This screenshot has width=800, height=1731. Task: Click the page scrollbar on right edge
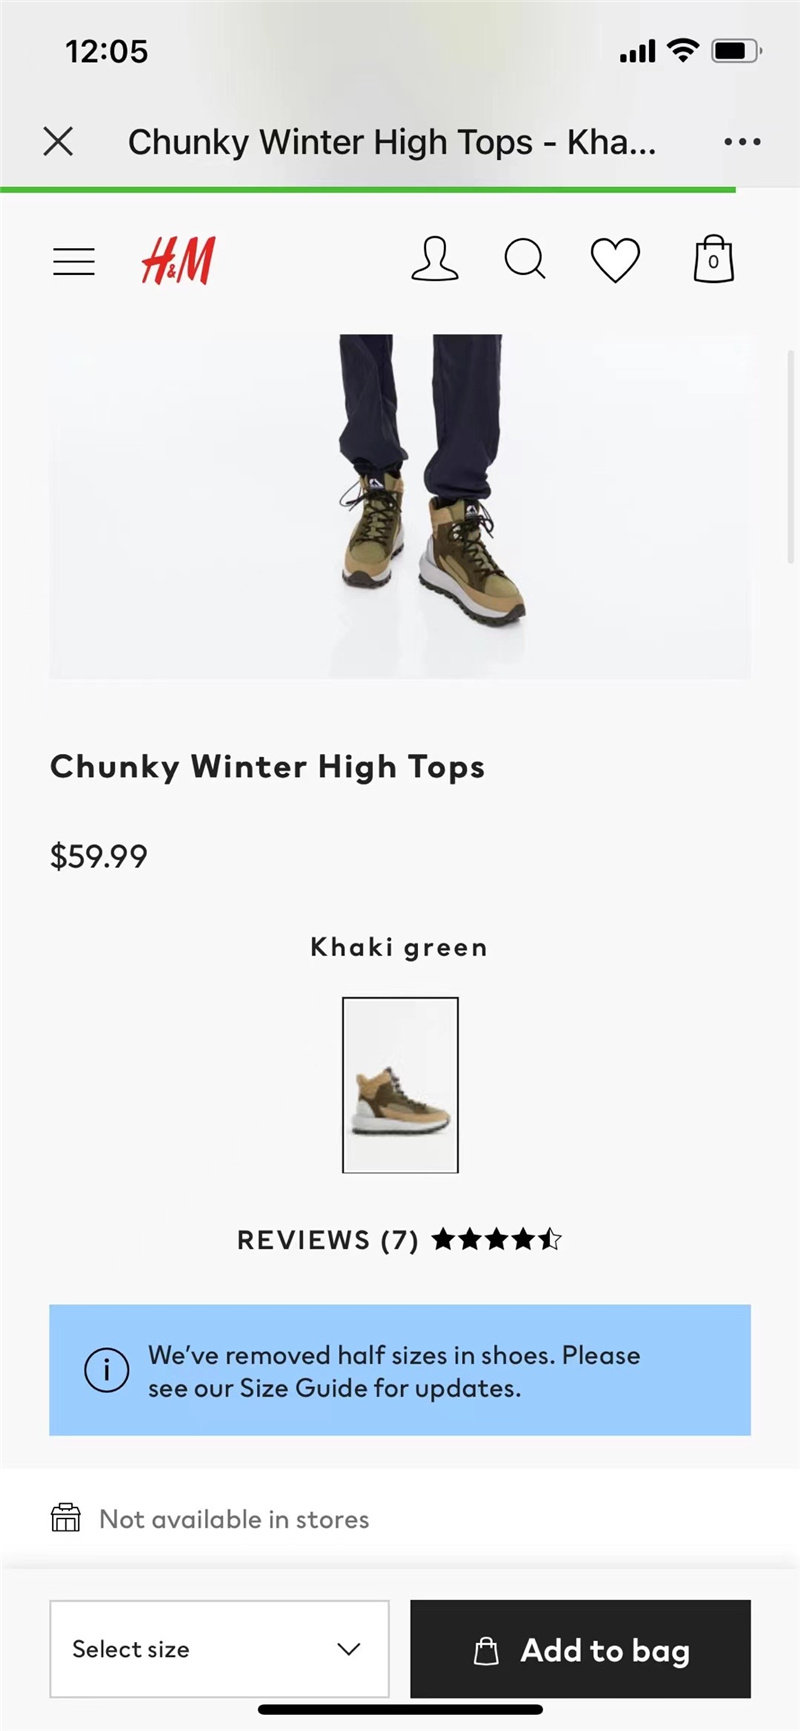click(791, 457)
